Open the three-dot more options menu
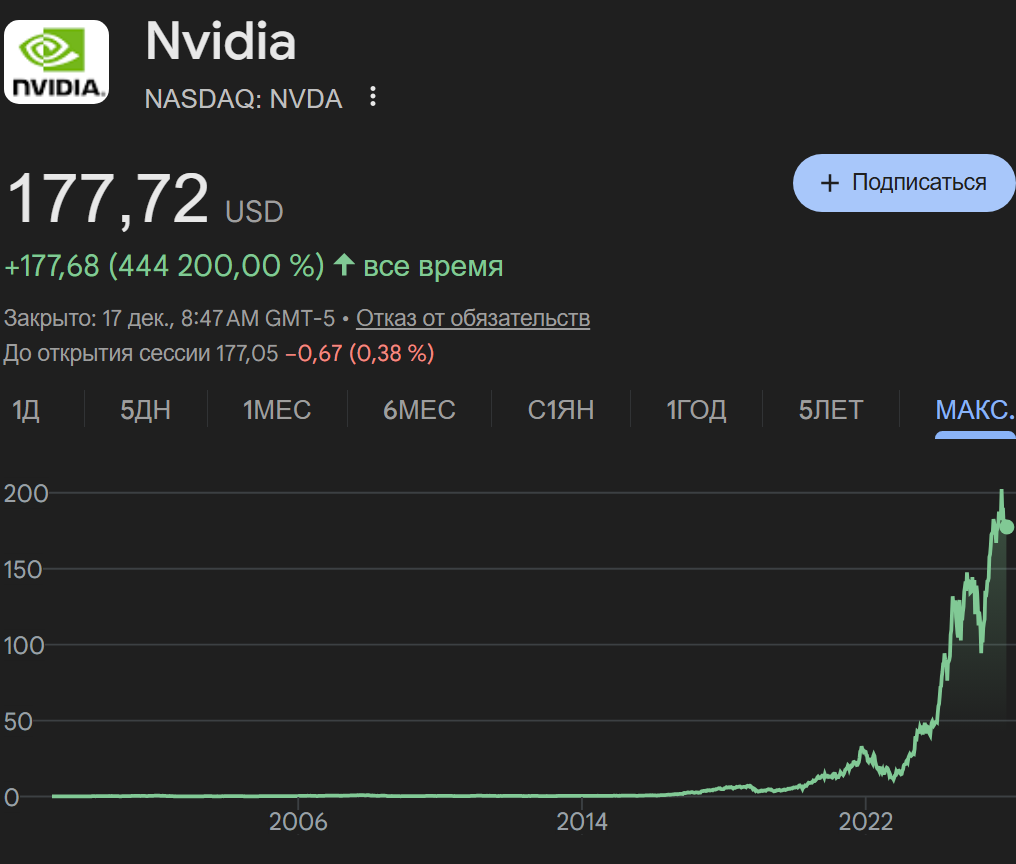Viewport: 1016px width, 864px height. 373,97
